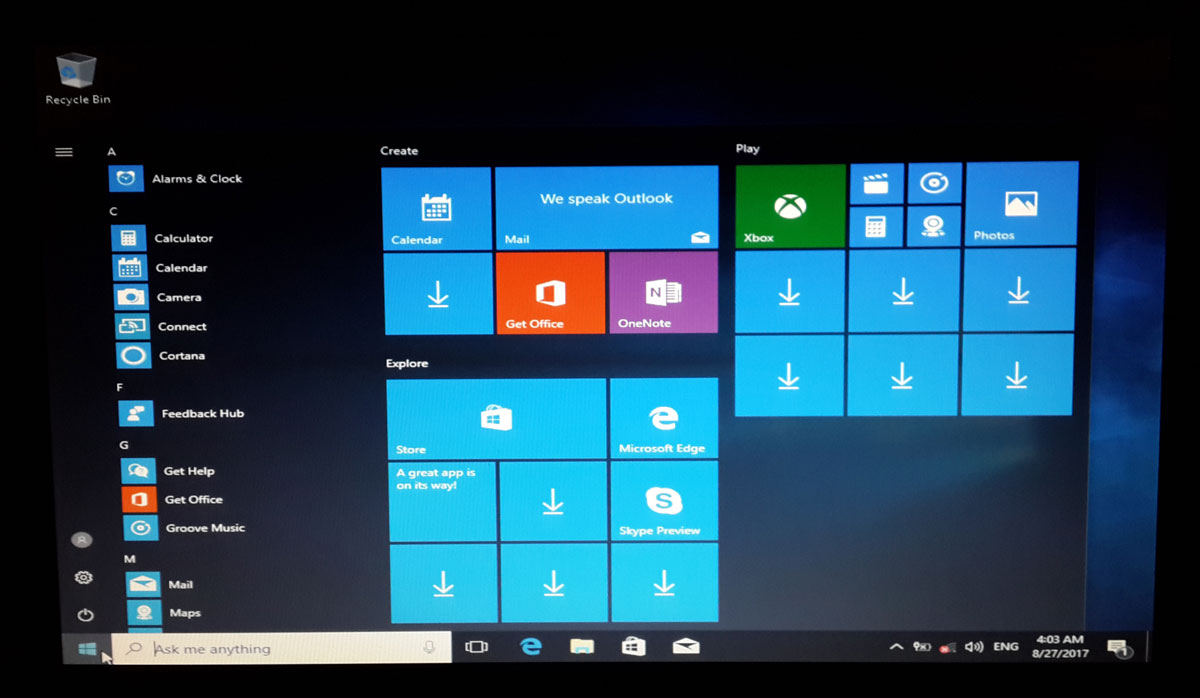Open the Calculator small tile
The image size is (1200, 698).
pyautogui.click(x=876, y=227)
